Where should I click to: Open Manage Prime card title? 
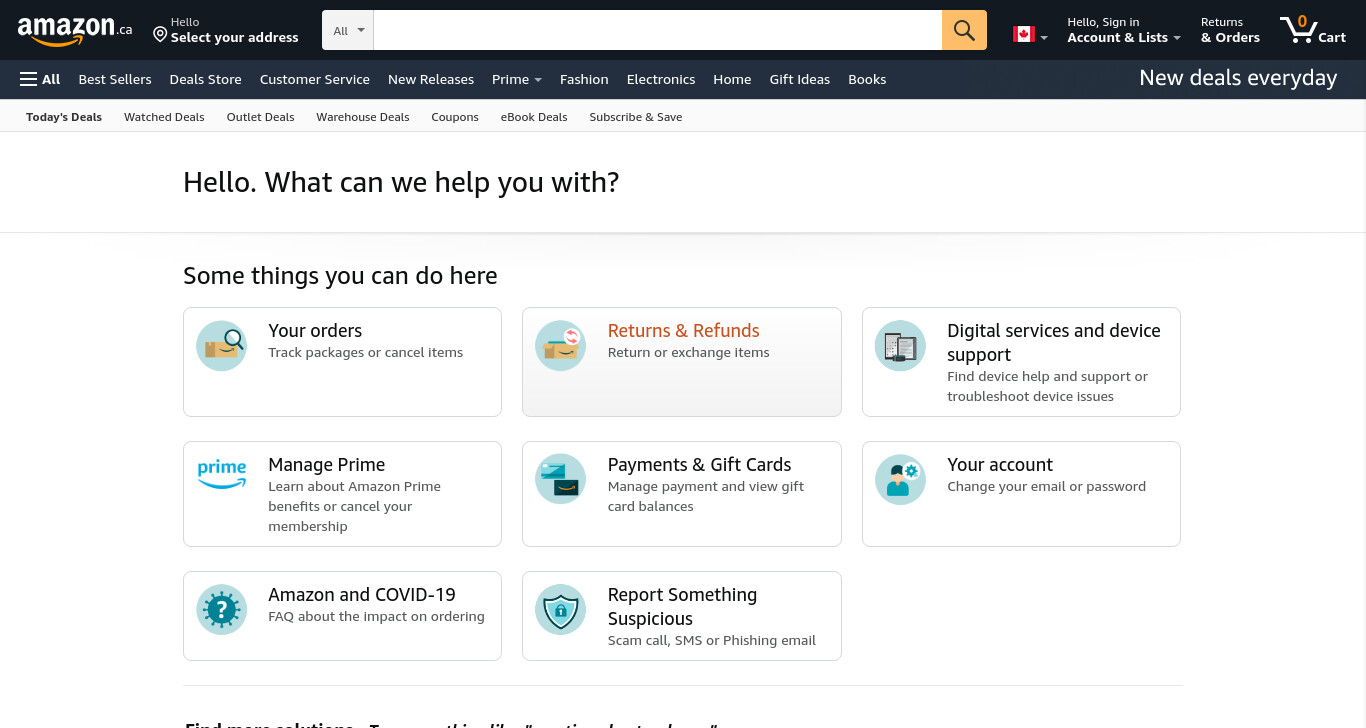point(327,465)
